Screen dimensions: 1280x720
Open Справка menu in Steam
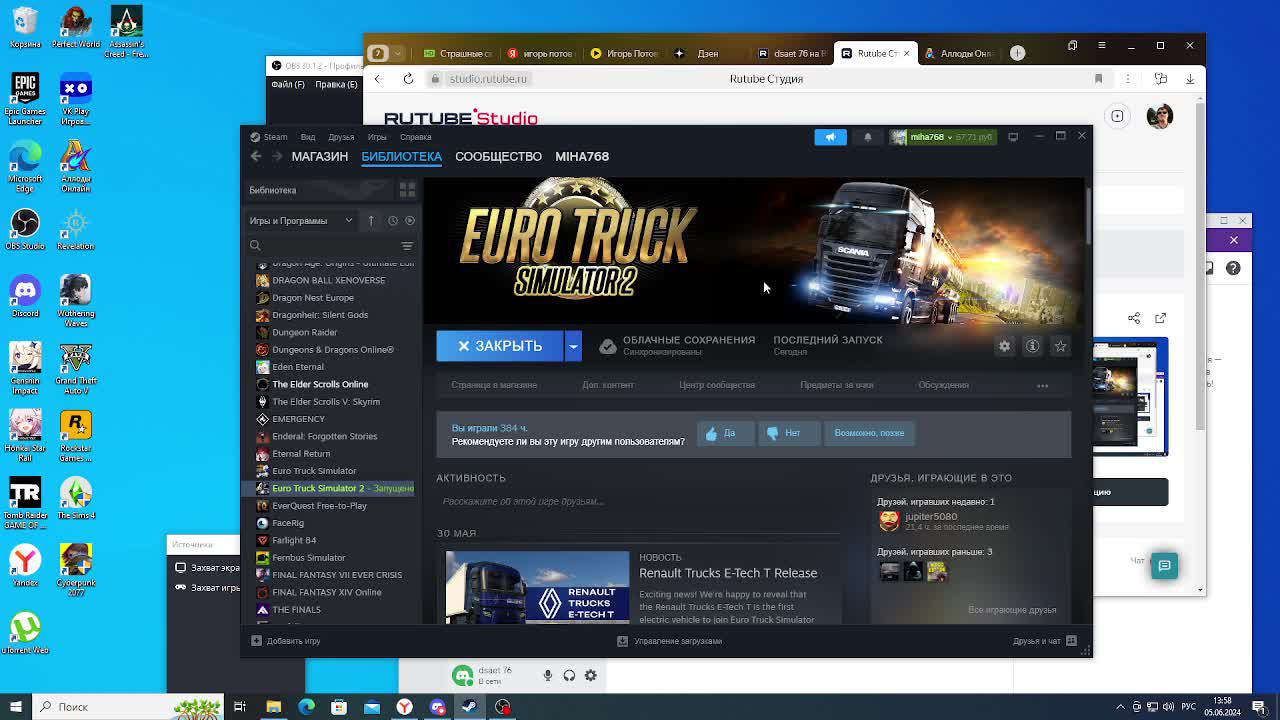click(x=415, y=137)
